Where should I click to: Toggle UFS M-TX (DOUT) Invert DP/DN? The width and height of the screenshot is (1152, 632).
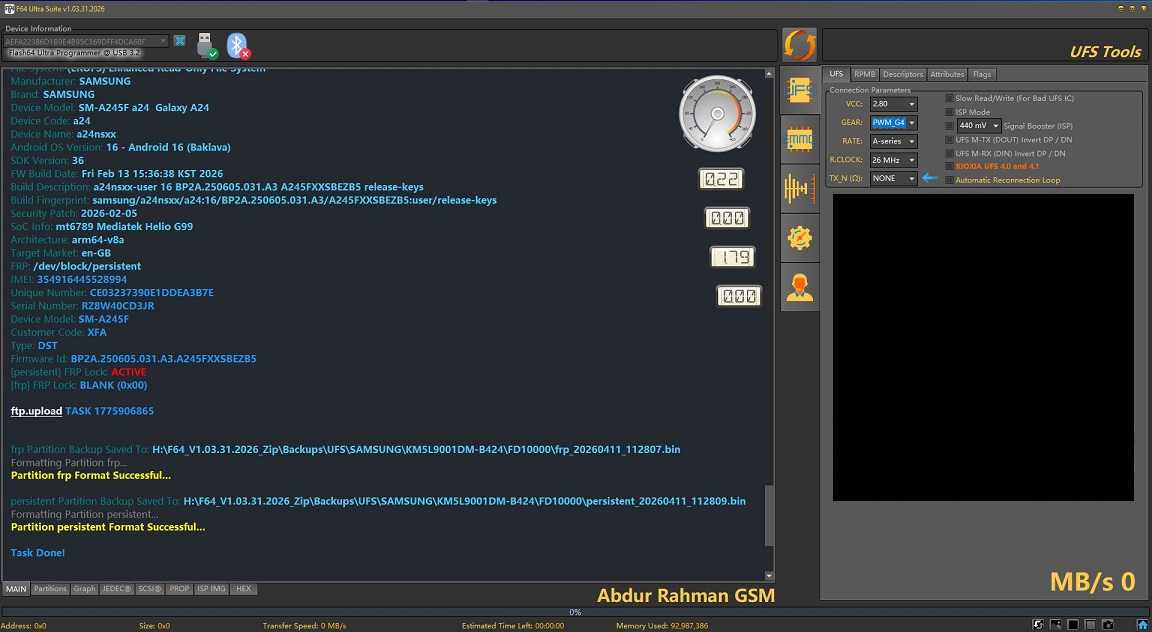[949, 140]
